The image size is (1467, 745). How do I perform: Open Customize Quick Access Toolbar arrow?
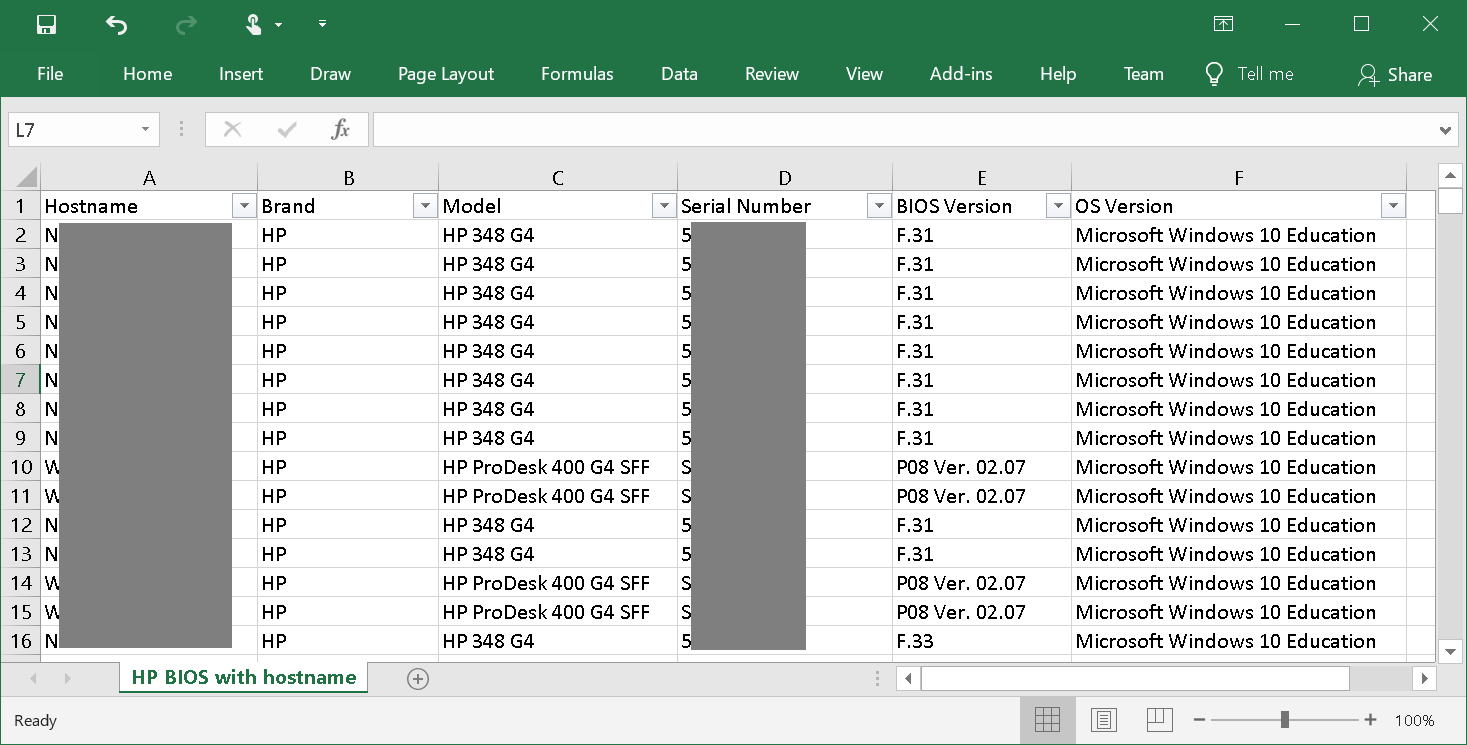322,24
